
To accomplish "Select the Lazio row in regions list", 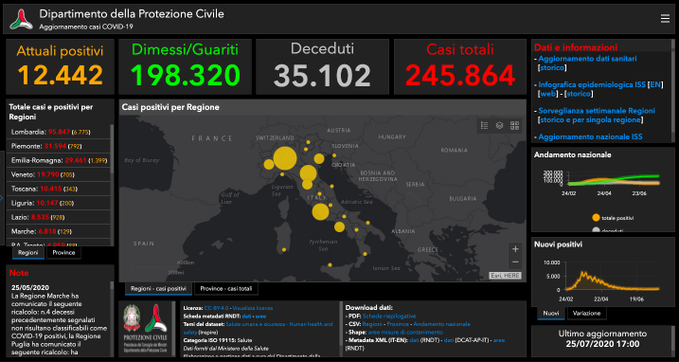I will [58, 217].
